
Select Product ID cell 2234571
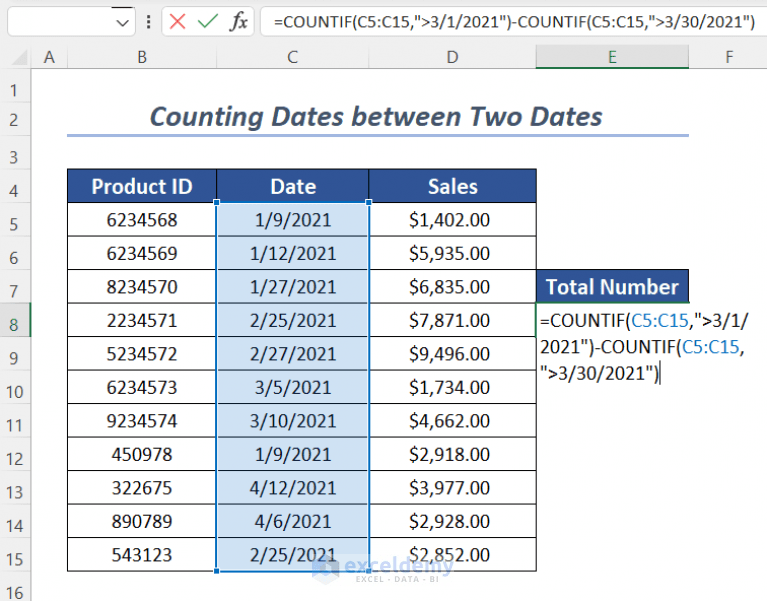click(142, 320)
